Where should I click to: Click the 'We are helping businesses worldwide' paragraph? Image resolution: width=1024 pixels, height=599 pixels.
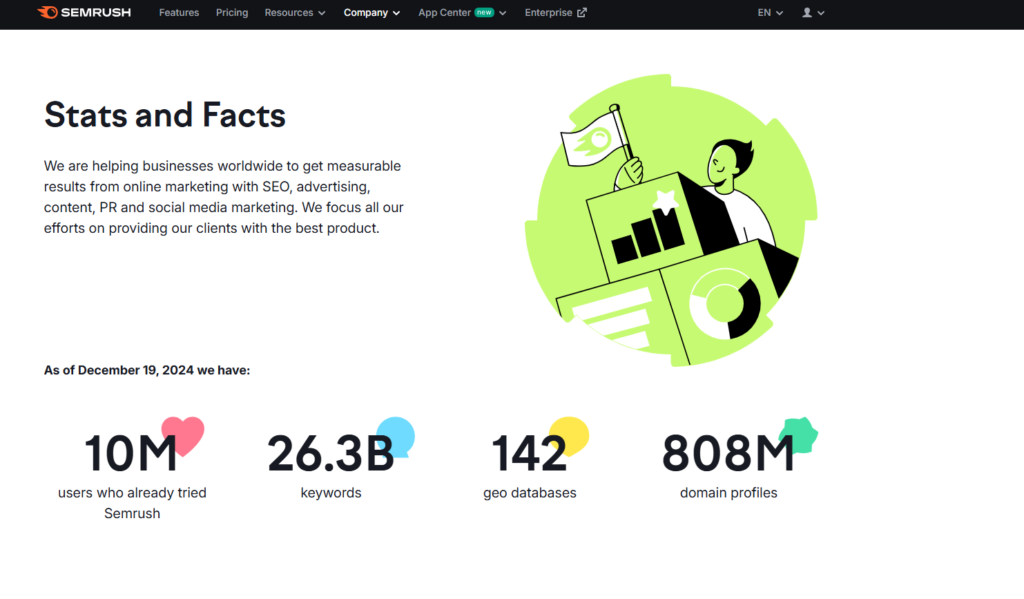tap(223, 197)
